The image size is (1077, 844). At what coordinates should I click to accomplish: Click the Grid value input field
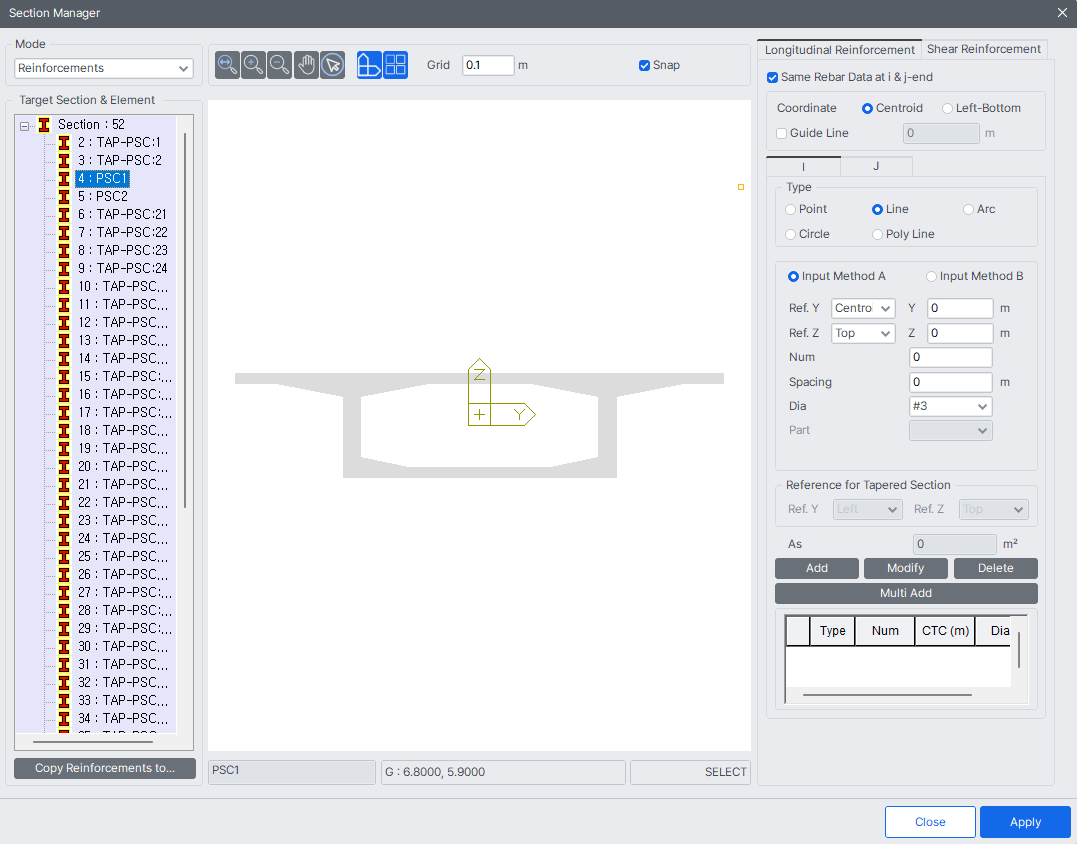(x=488, y=65)
